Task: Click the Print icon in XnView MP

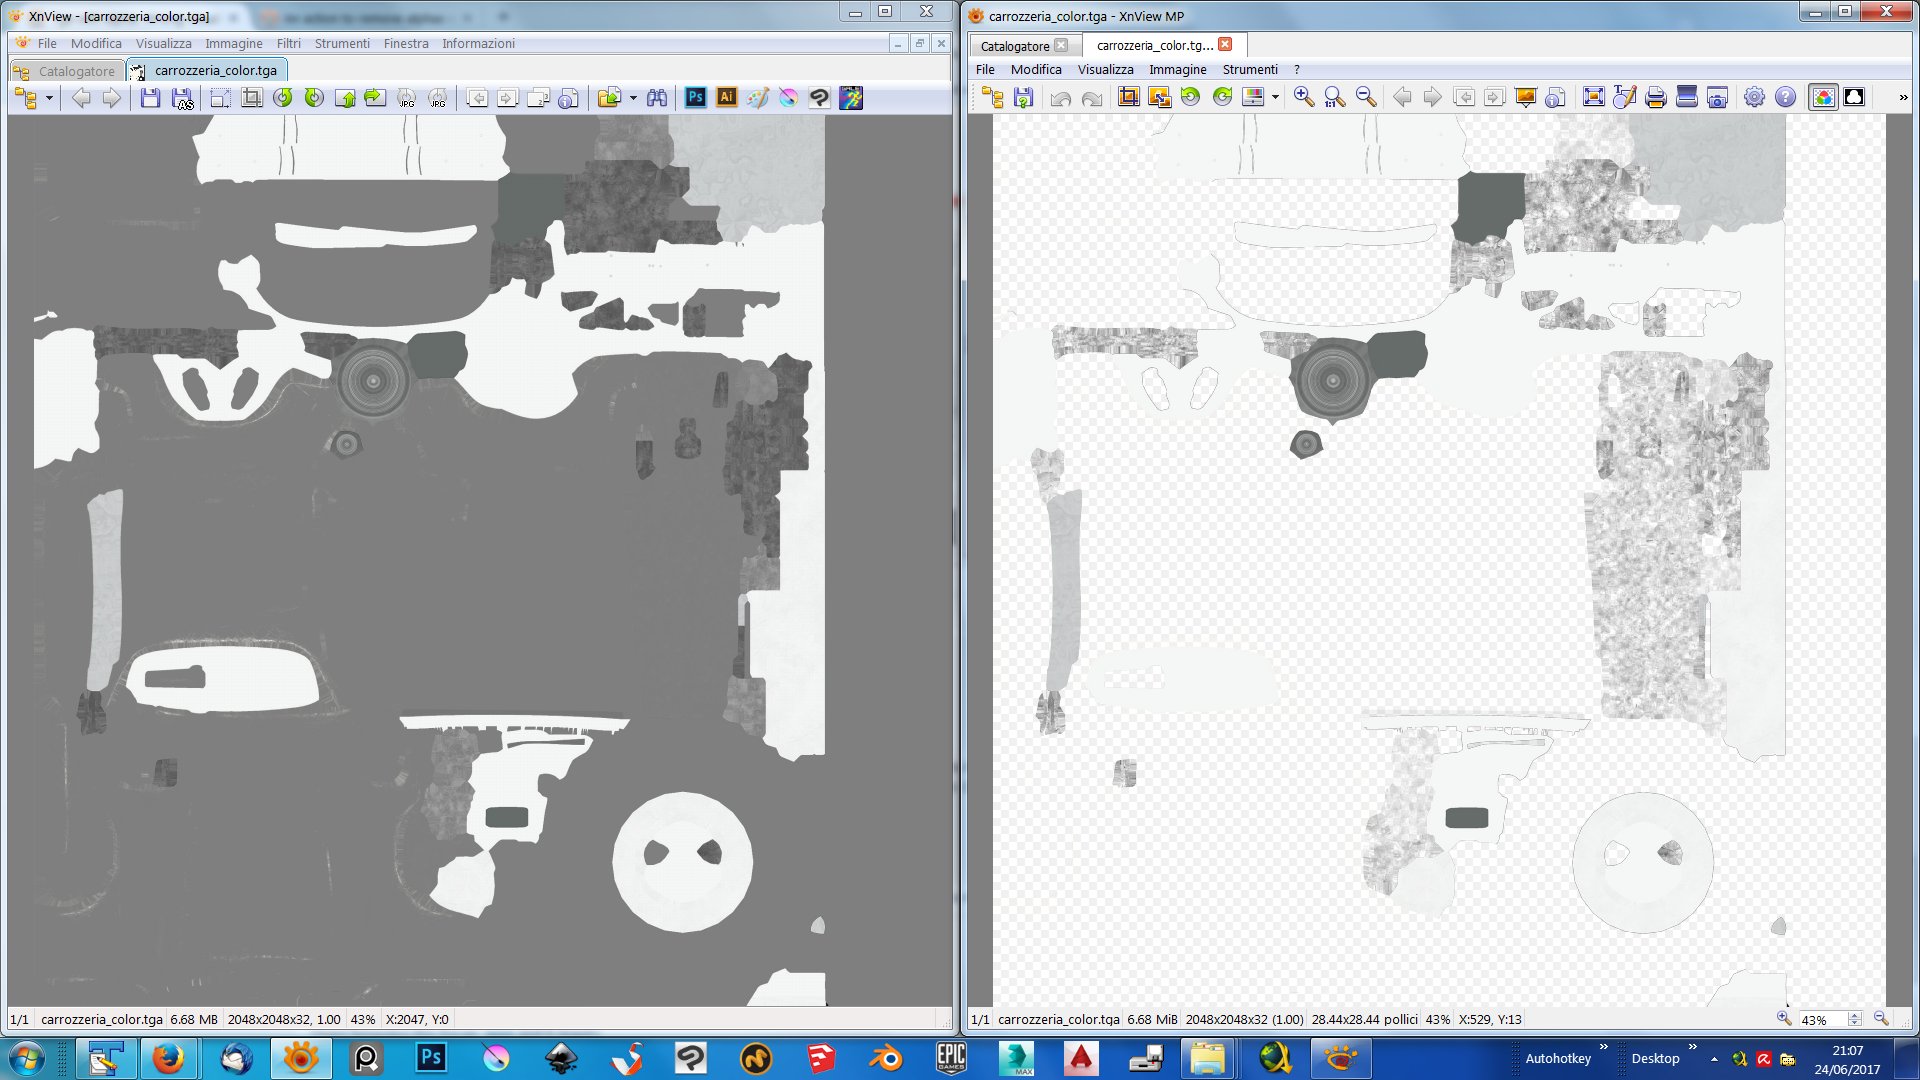Action: click(1655, 97)
